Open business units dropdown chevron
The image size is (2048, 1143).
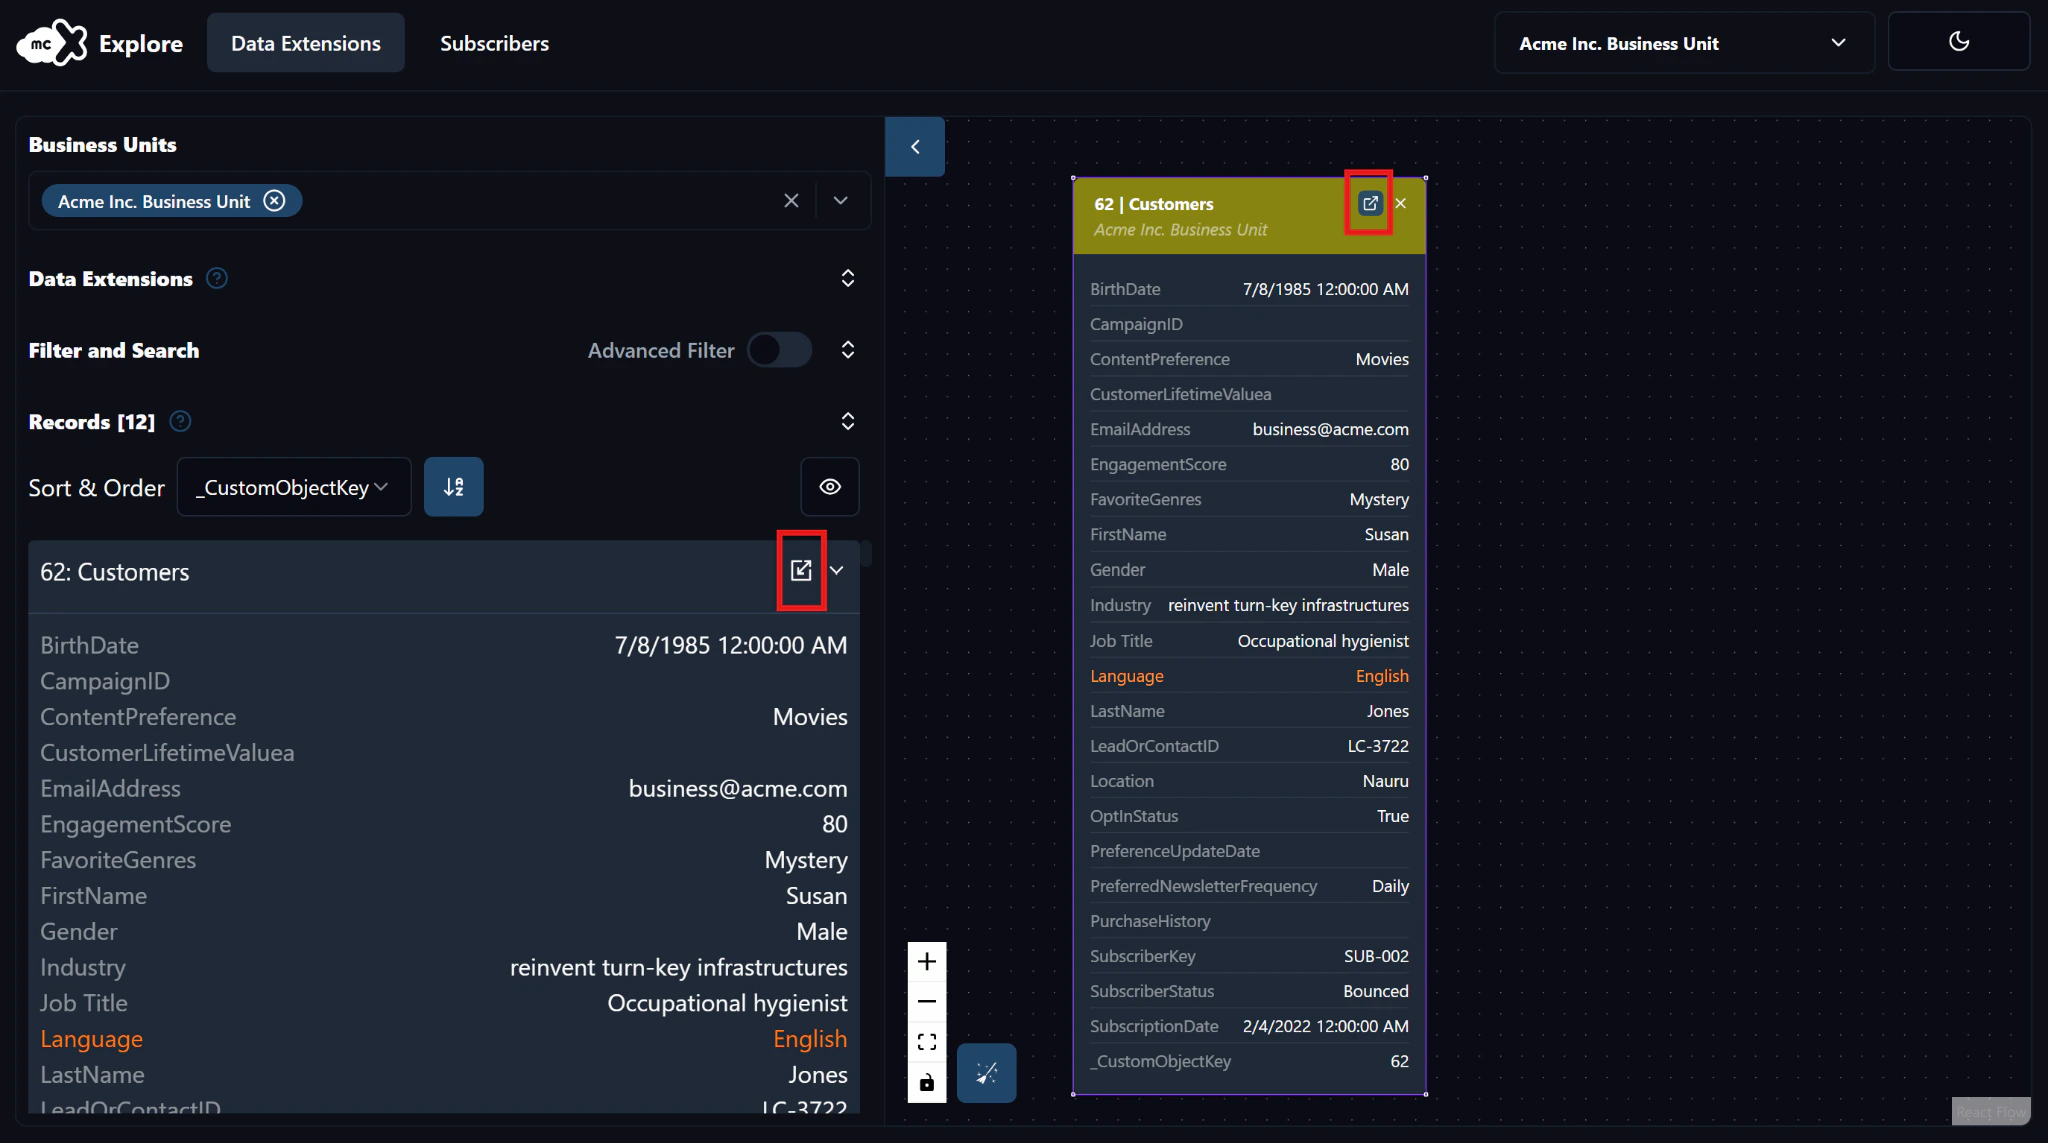click(841, 201)
